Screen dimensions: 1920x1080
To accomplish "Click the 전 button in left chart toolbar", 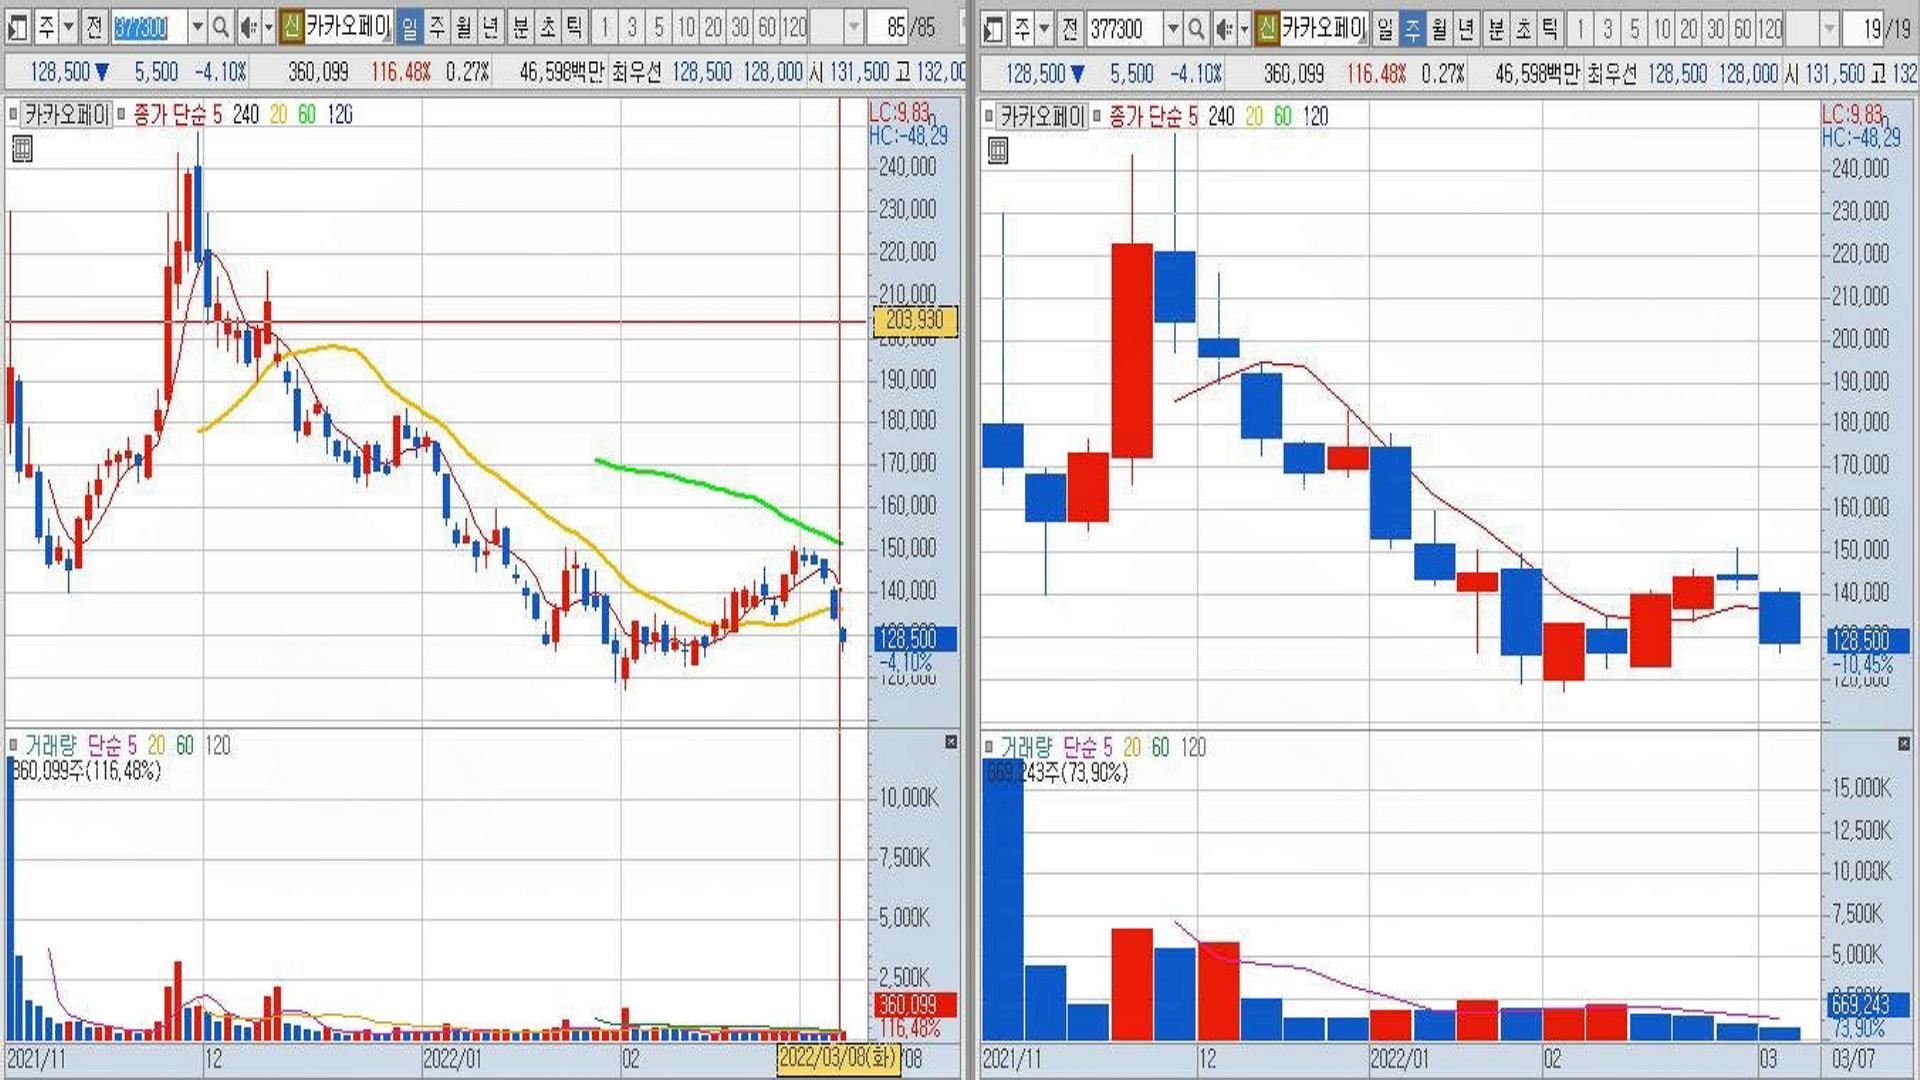I will (x=94, y=28).
